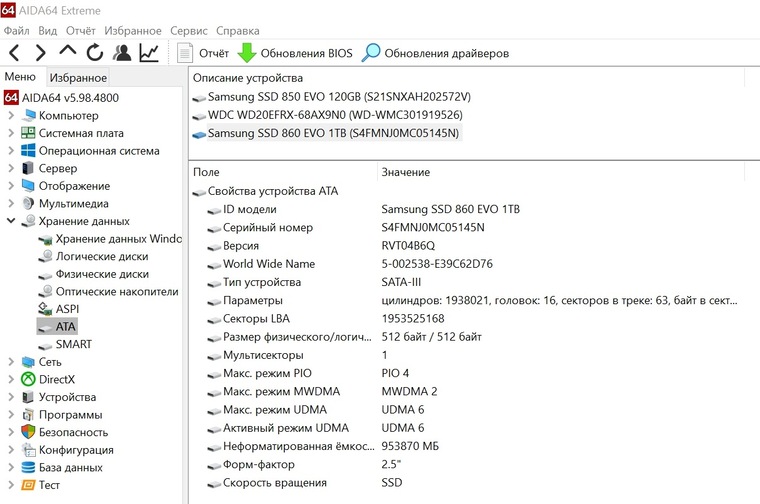Select the ATA tree item
The width and height of the screenshot is (760, 504).
(x=57, y=327)
